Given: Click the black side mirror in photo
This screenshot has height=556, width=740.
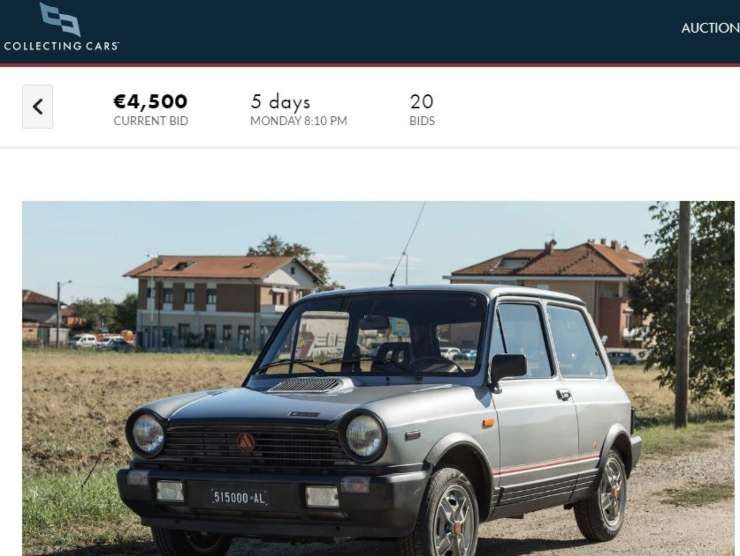Looking at the screenshot, I should click(x=508, y=368).
